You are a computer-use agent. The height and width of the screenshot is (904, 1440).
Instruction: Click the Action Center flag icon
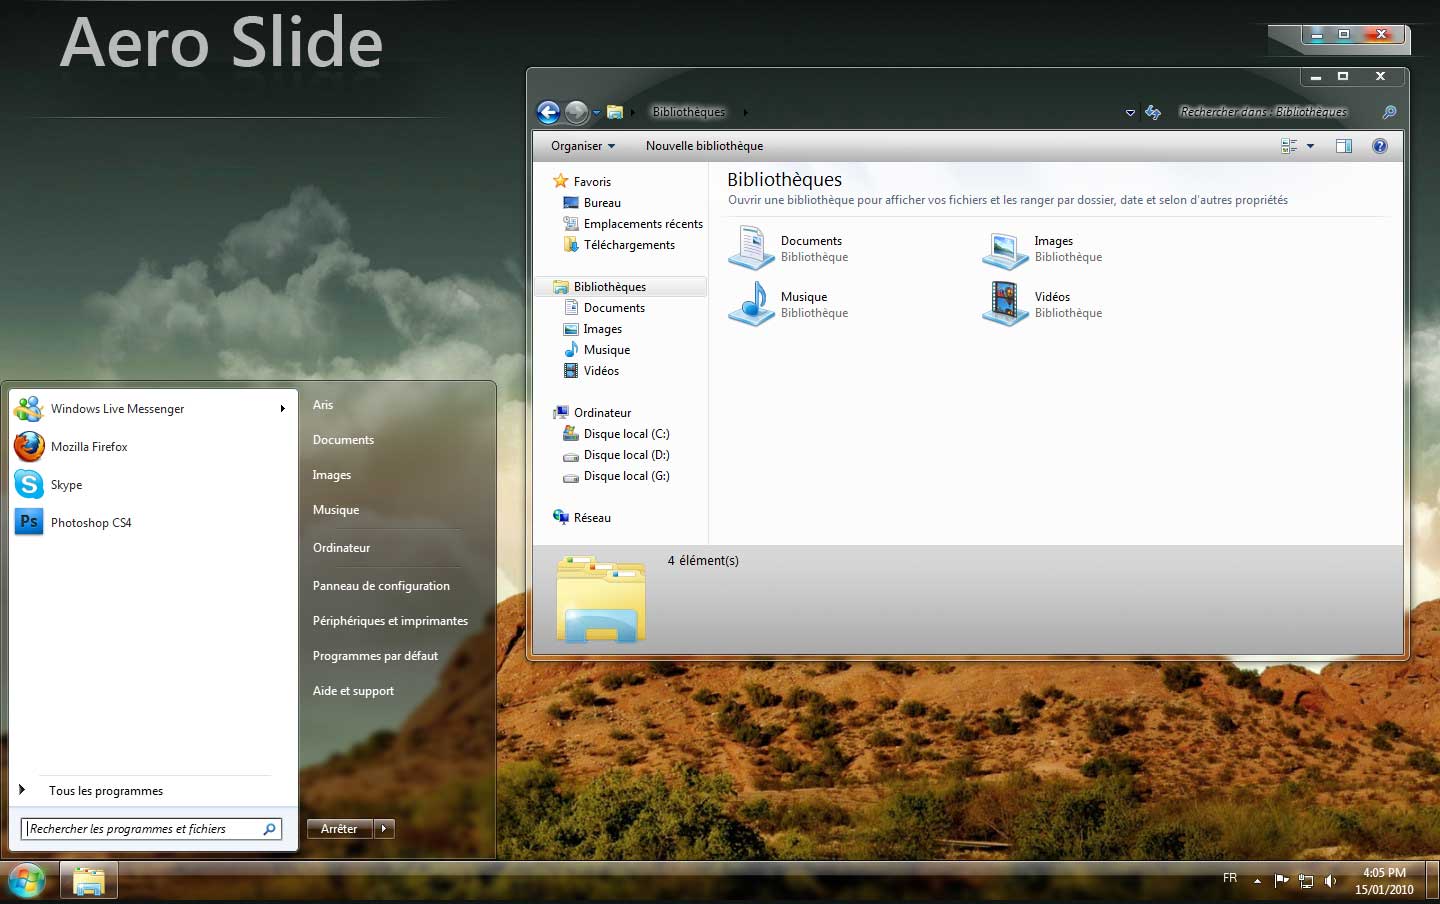1283,881
